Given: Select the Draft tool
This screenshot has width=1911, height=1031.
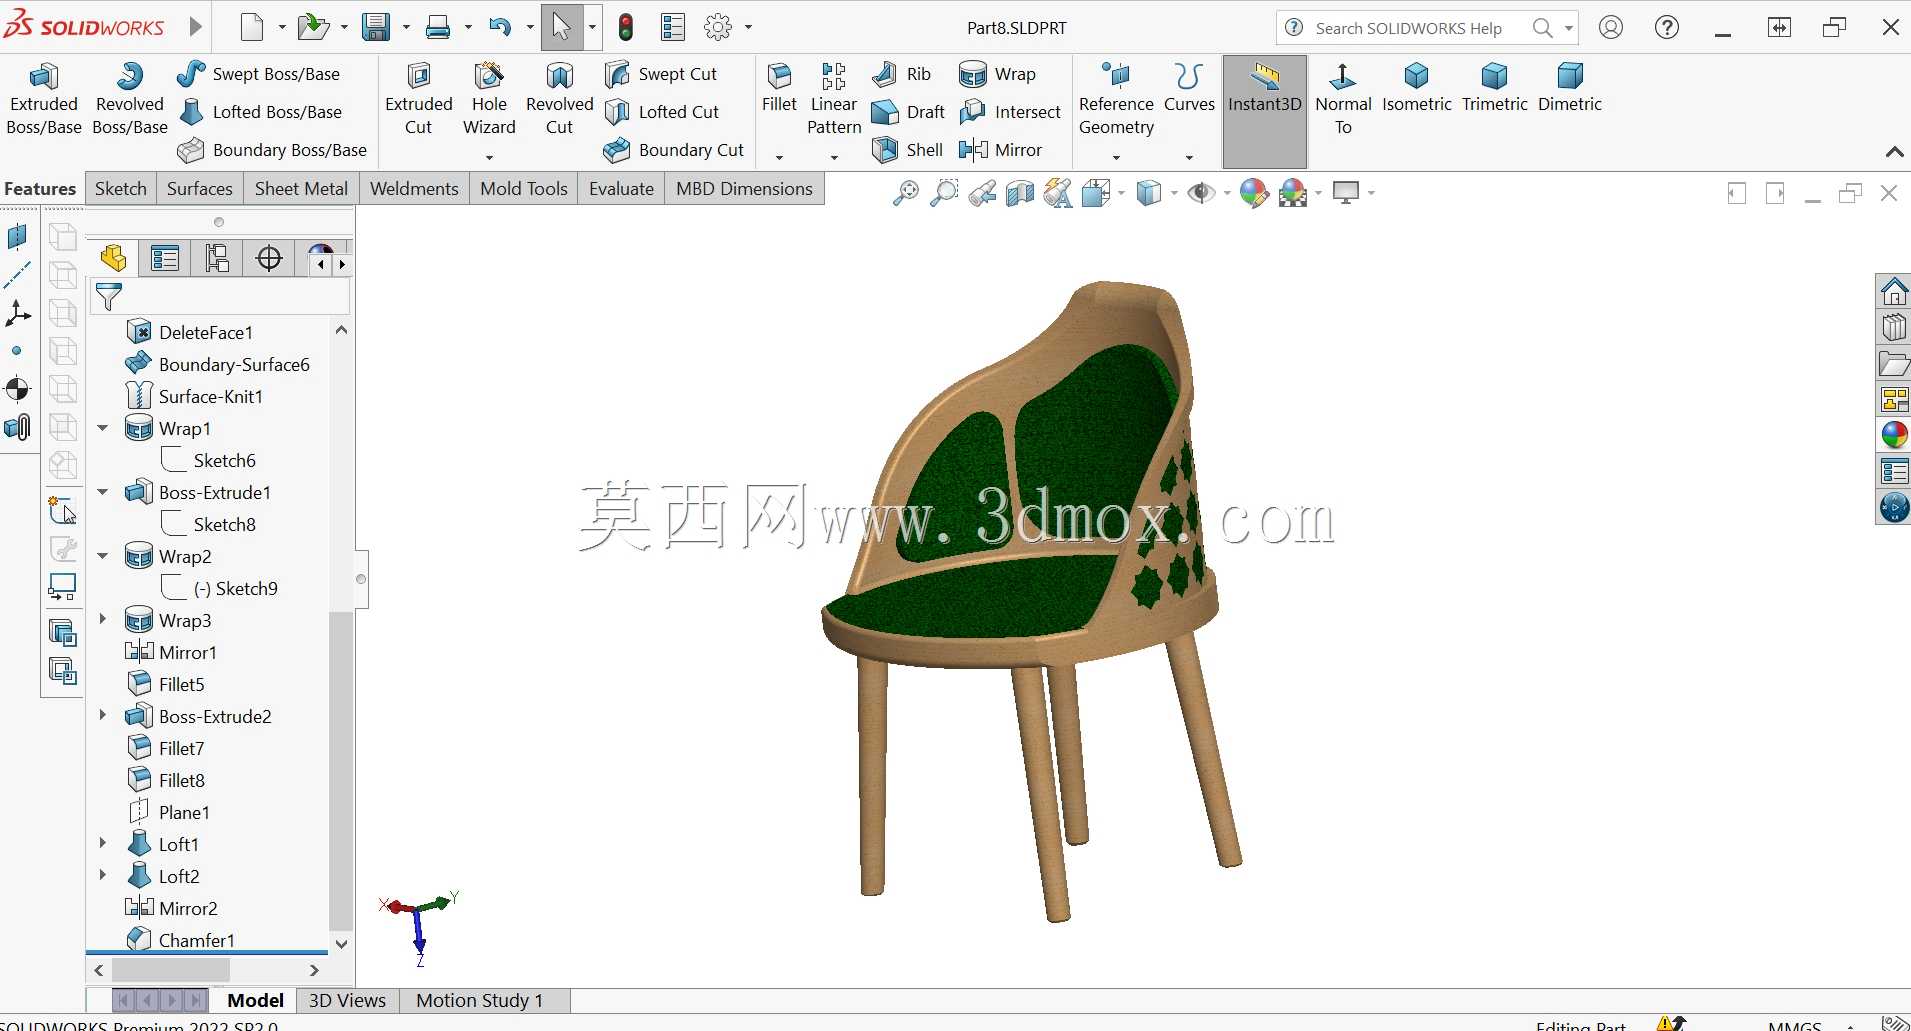Looking at the screenshot, I should coord(908,112).
